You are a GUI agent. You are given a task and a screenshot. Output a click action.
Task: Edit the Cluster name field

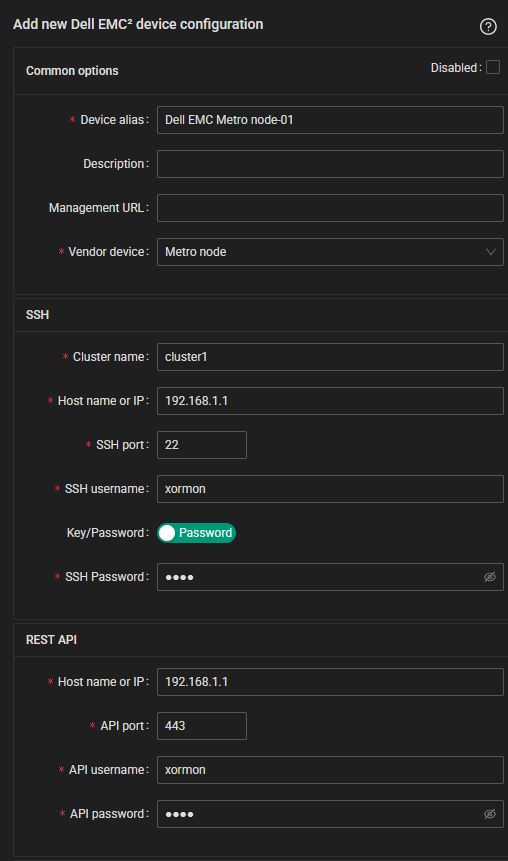330,357
